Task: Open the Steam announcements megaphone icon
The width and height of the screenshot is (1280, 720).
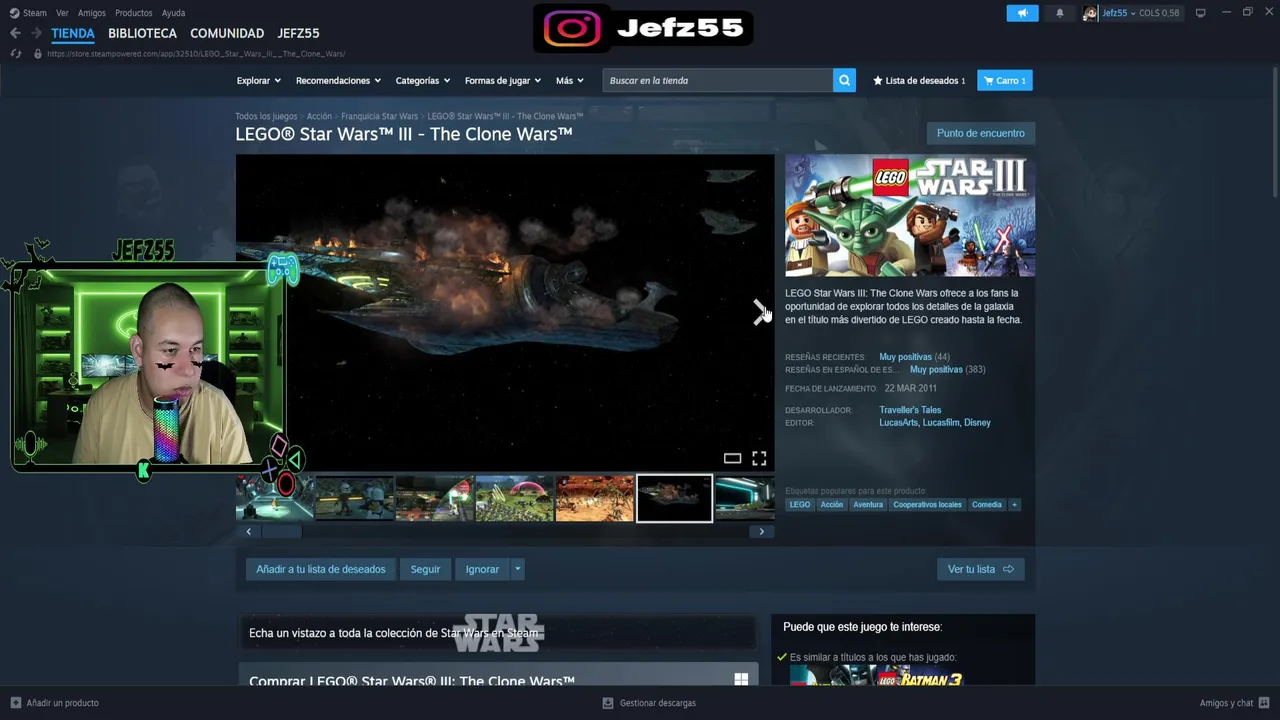Action: tap(1022, 13)
